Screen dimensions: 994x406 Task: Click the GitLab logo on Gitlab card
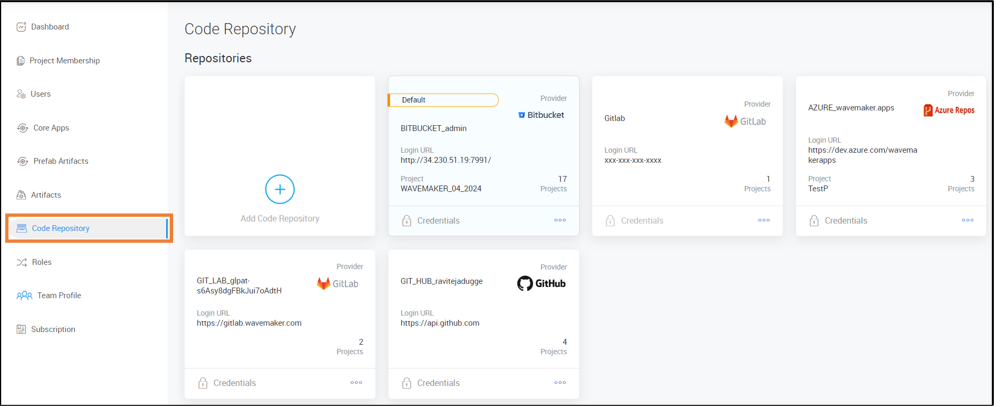pos(745,121)
